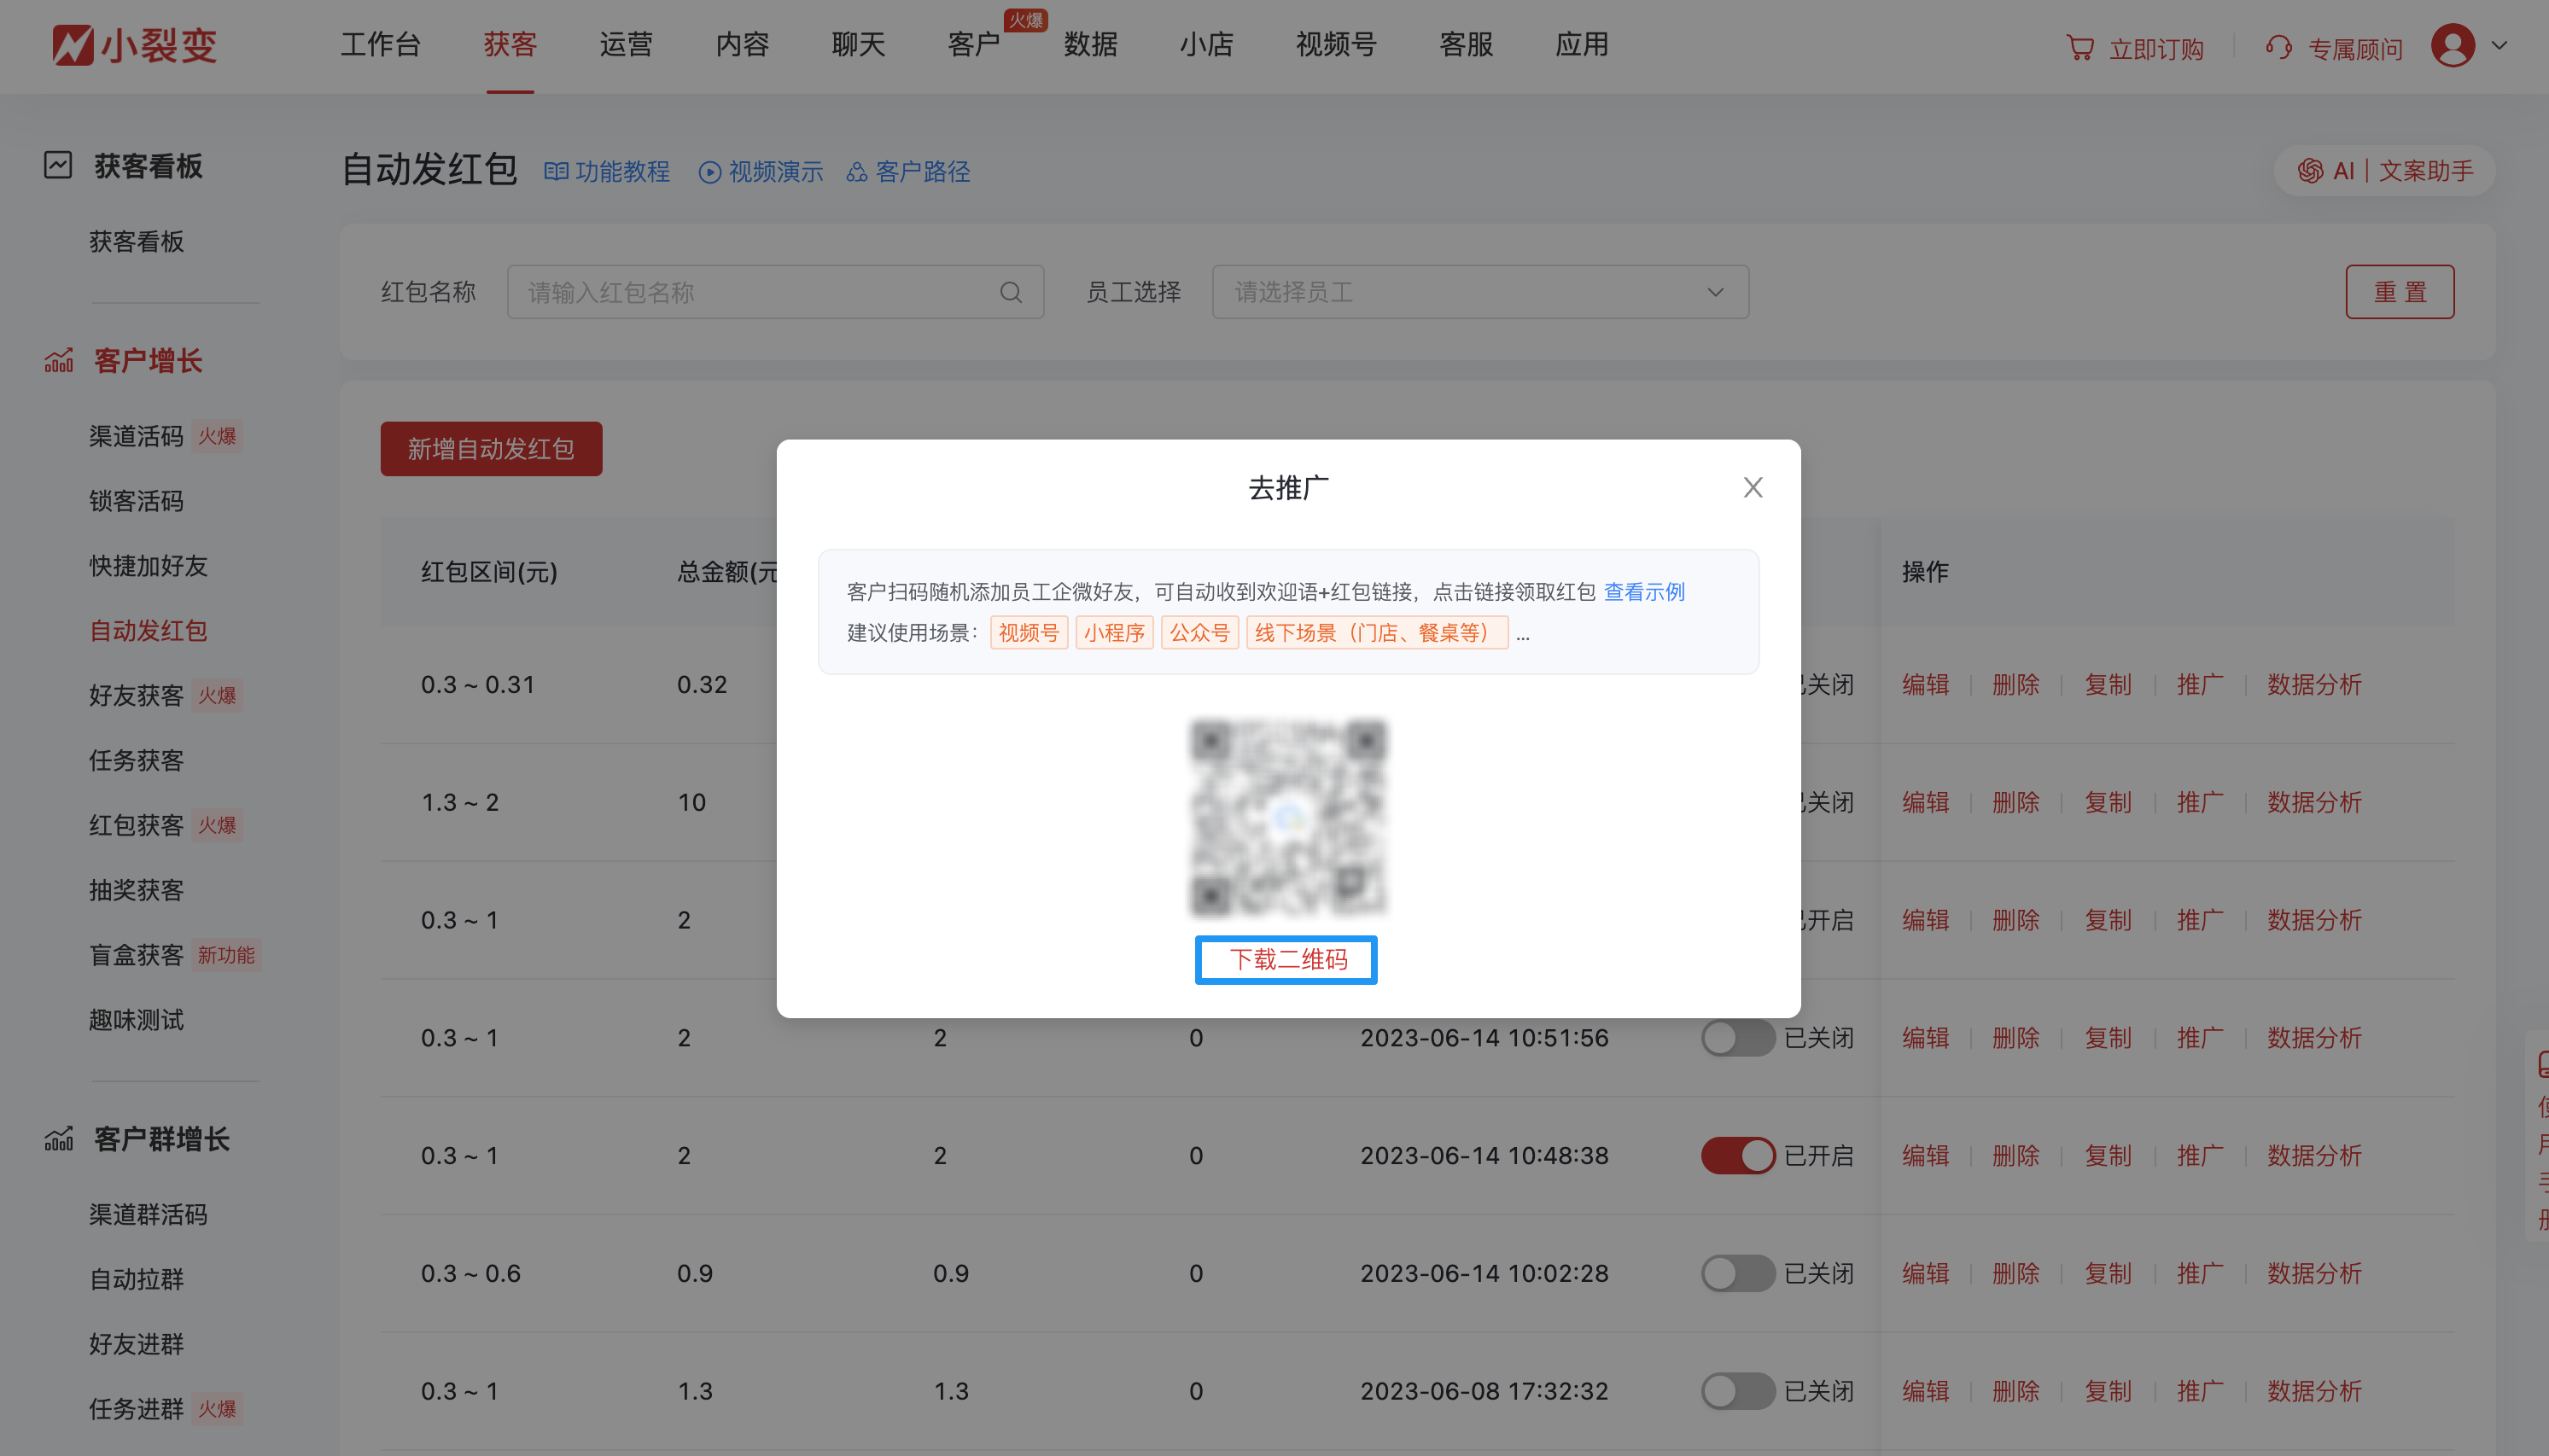Switch to the 内容 tab
Viewport: 2549px width, 1456px height.
(742, 45)
